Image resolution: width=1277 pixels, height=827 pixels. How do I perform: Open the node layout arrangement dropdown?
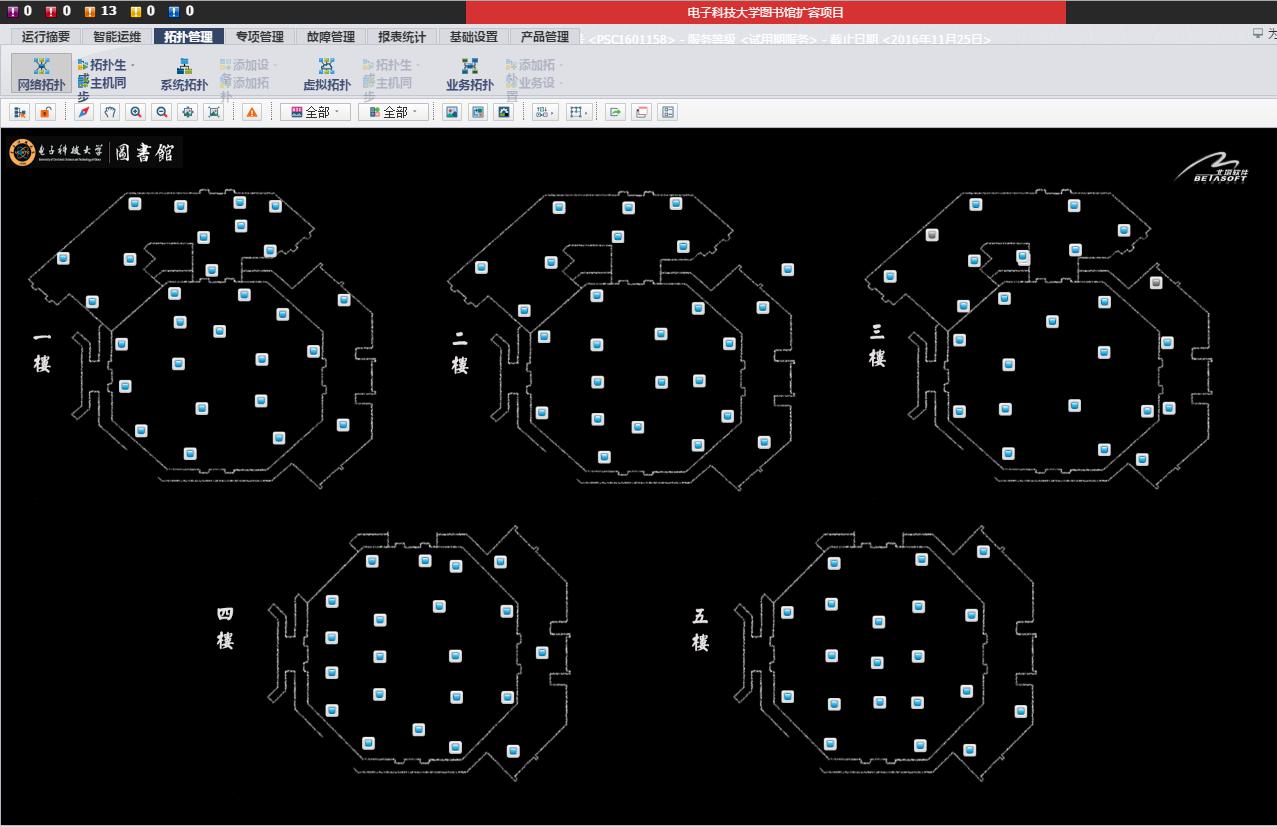[545, 112]
